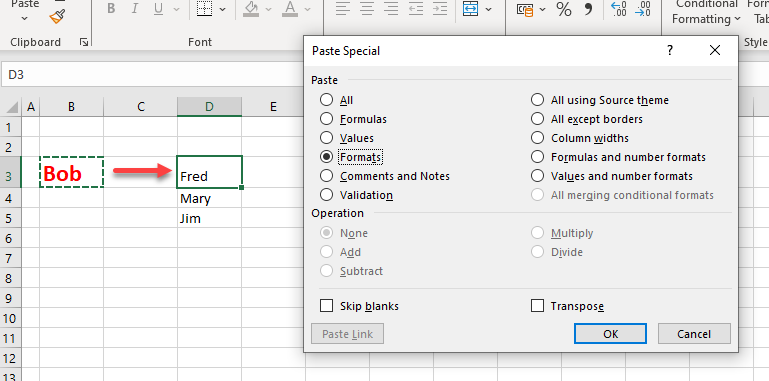Apply Comma Style
769x381 pixels.
[x=588, y=8]
